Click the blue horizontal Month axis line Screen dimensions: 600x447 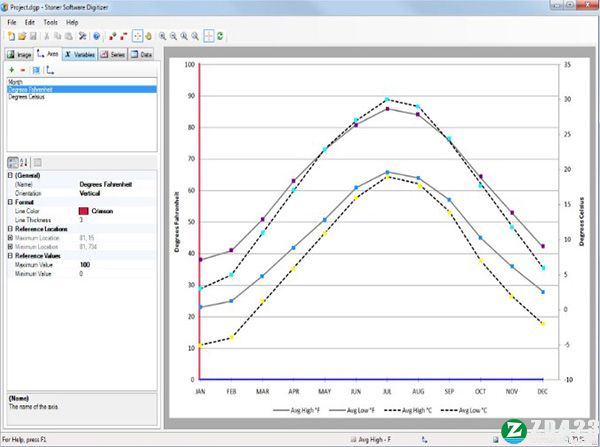pyautogui.click(x=371, y=379)
